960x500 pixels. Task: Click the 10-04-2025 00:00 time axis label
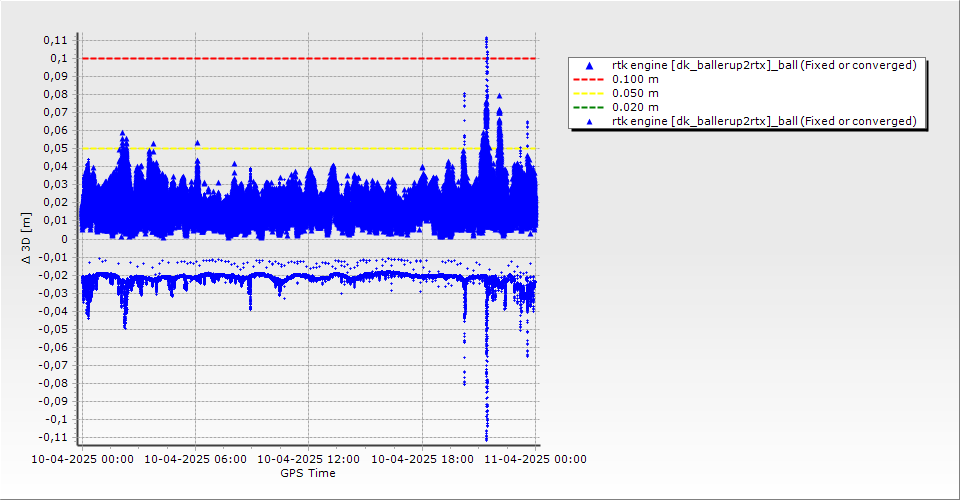82,460
